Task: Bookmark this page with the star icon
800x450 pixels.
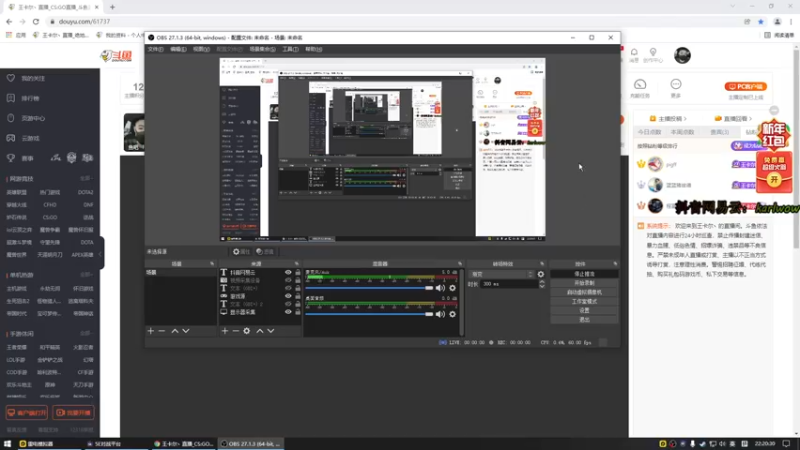Action: point(761,21)
